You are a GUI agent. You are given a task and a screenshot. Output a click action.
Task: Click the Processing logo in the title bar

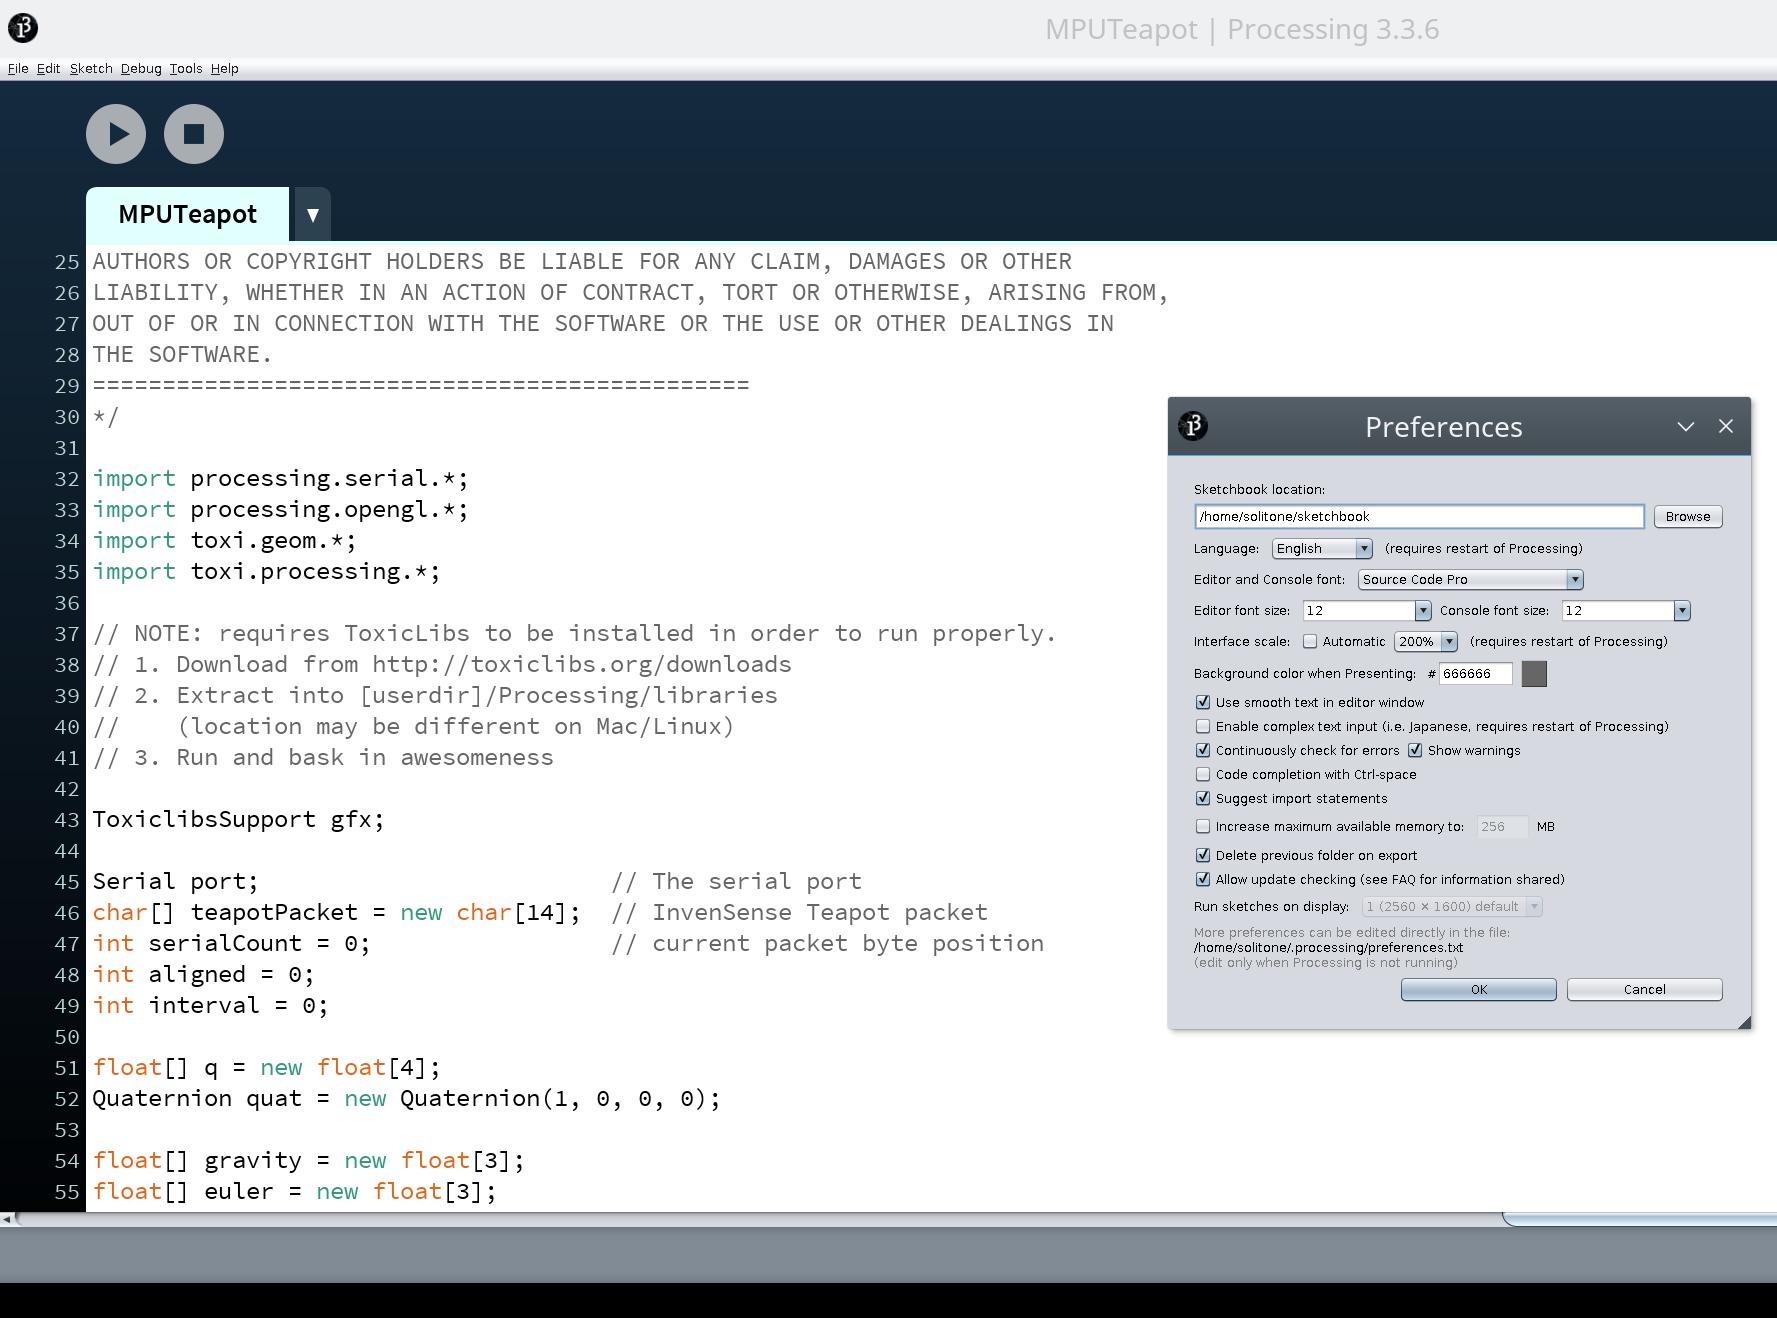pyautogui.click(x=23, y=28)
